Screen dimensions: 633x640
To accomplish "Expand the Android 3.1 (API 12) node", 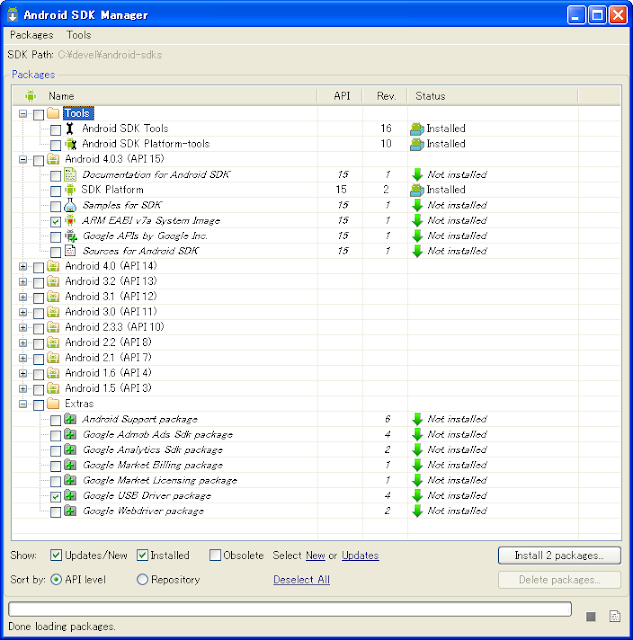I will tap(23, 297).
